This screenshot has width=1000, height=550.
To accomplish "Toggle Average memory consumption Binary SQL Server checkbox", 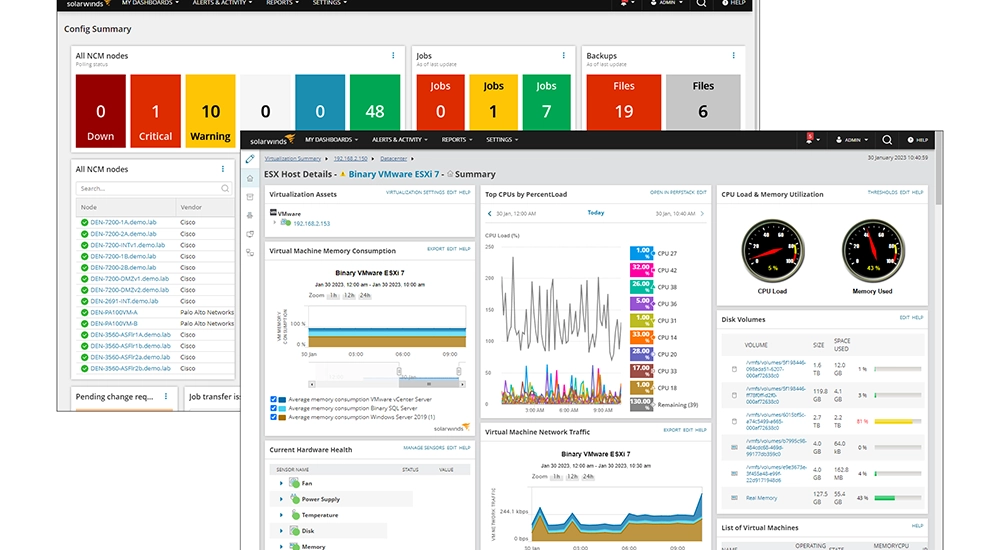I will [x=274, y=408].
